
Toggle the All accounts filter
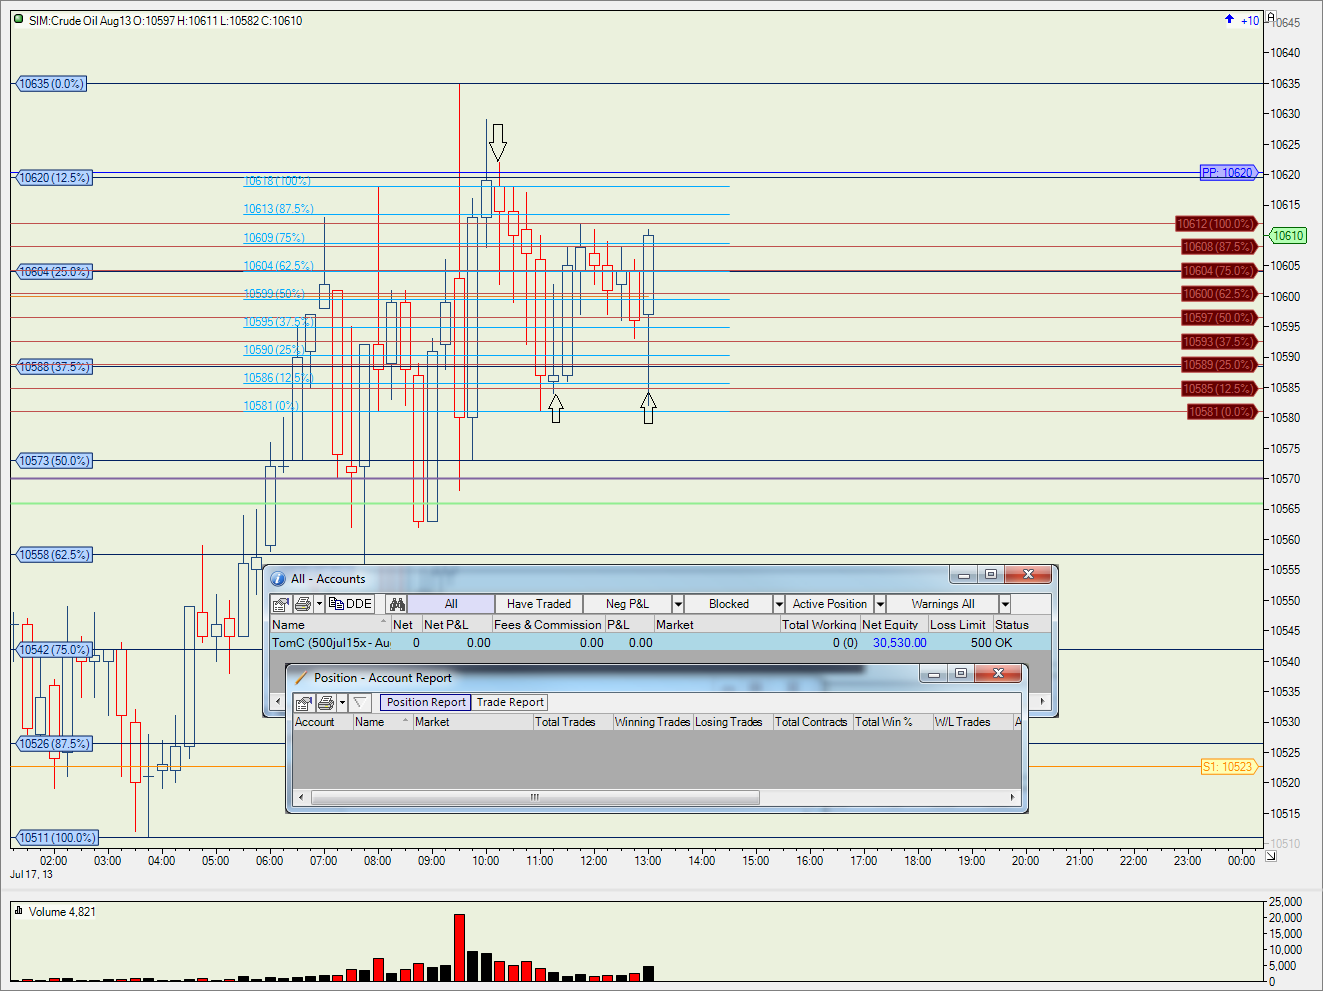[451, 604]
